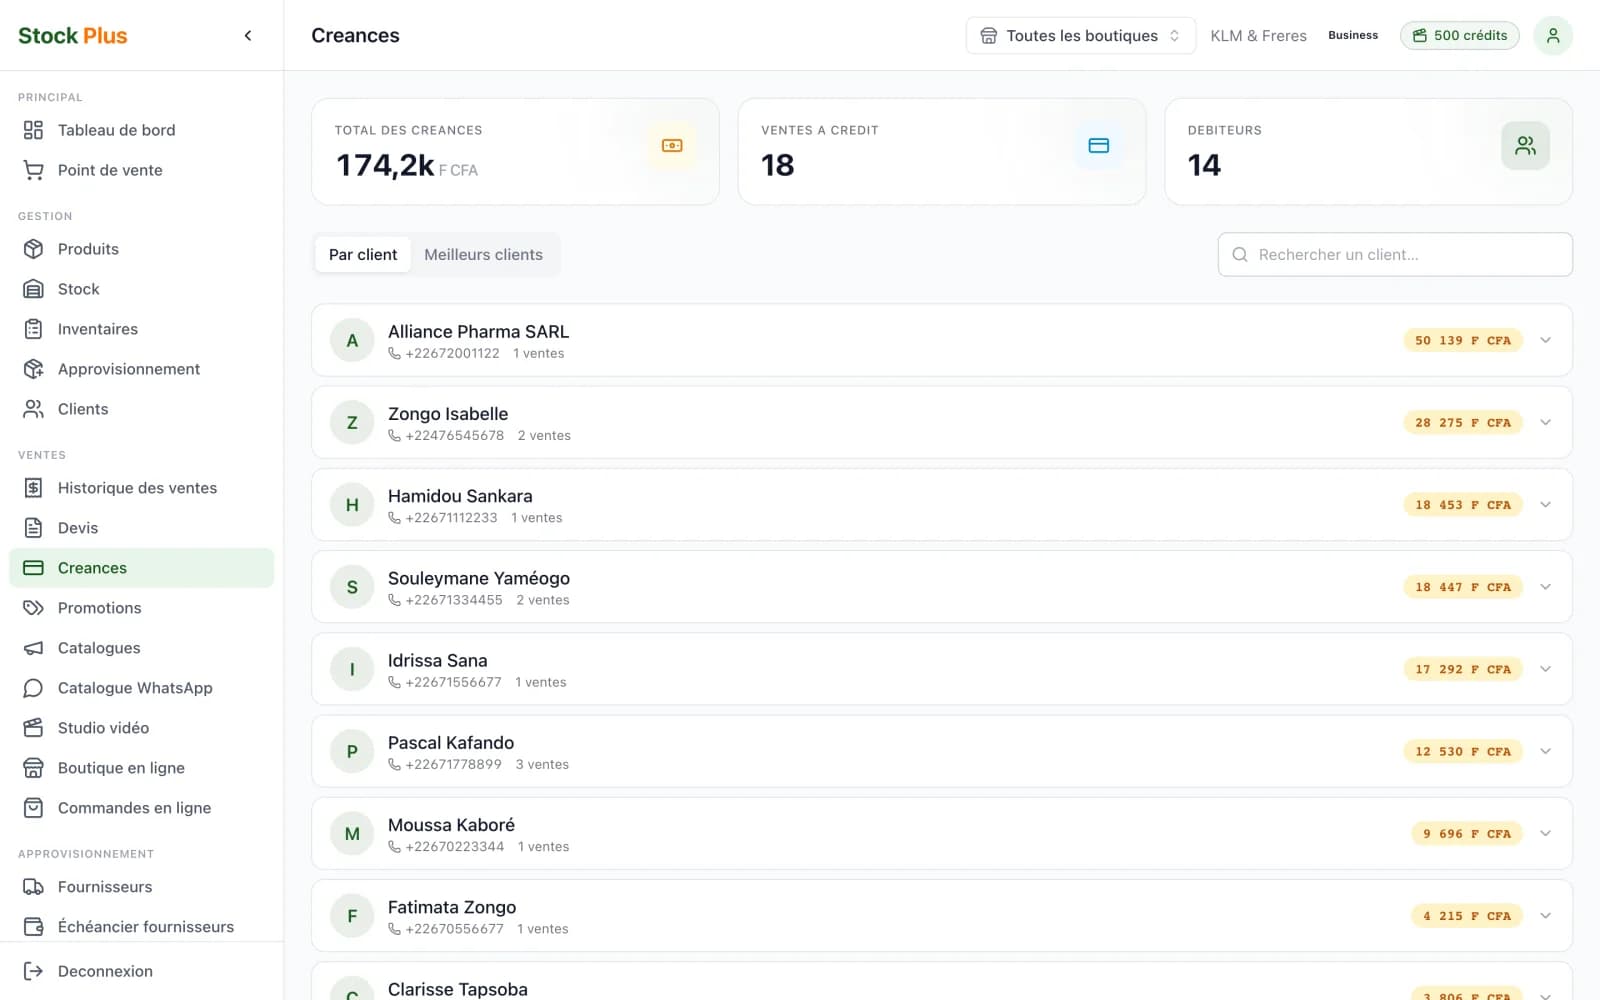
Task: Click the Fatimata Zongo client name
Action: pos(452,907)
